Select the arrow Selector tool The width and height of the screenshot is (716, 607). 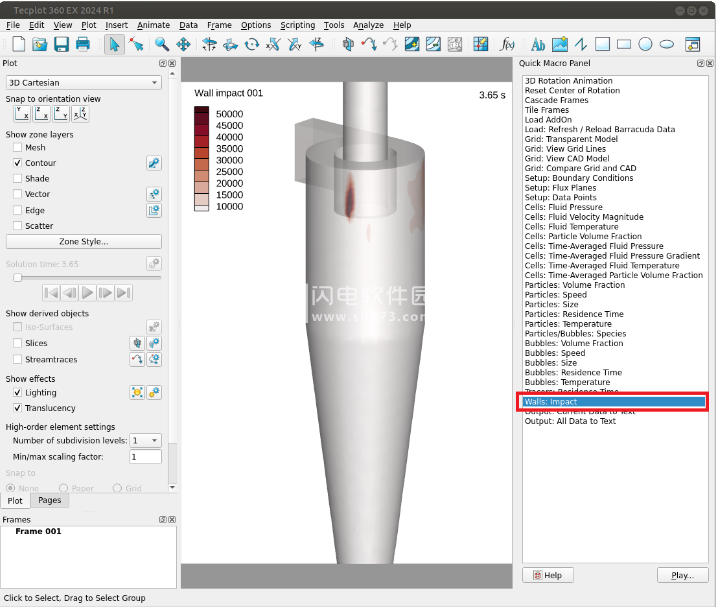tap(114, 44)
